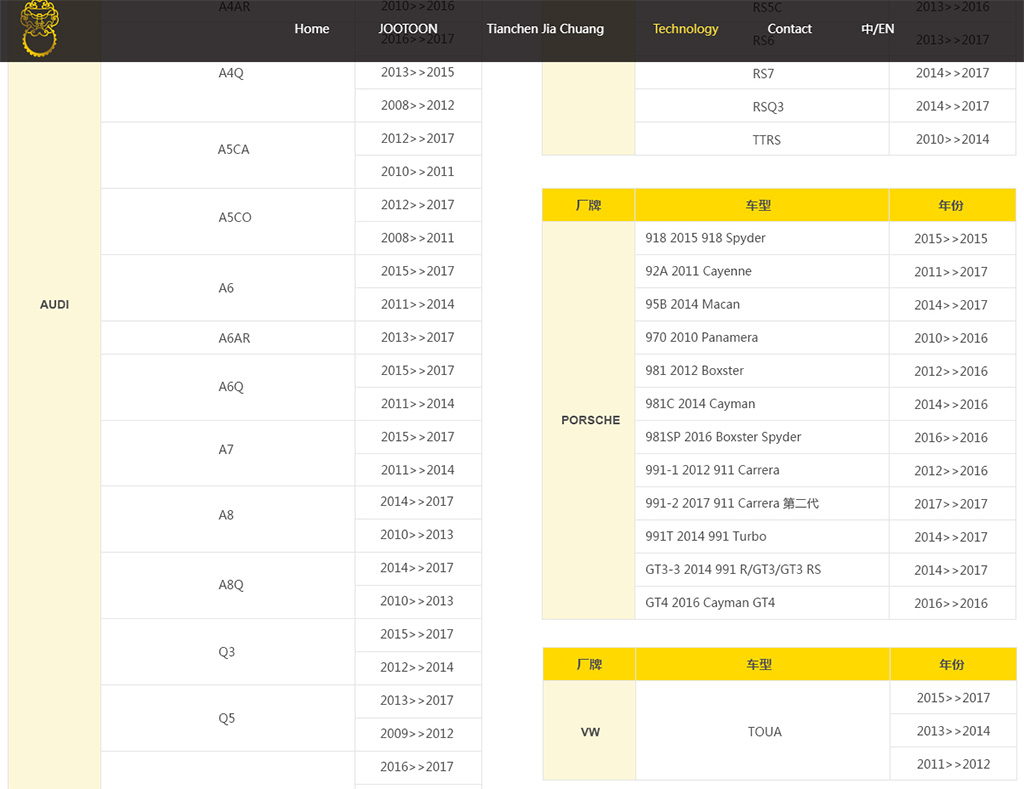
Task: Click the RSQ3 model cell
Action: pos(762,106)
